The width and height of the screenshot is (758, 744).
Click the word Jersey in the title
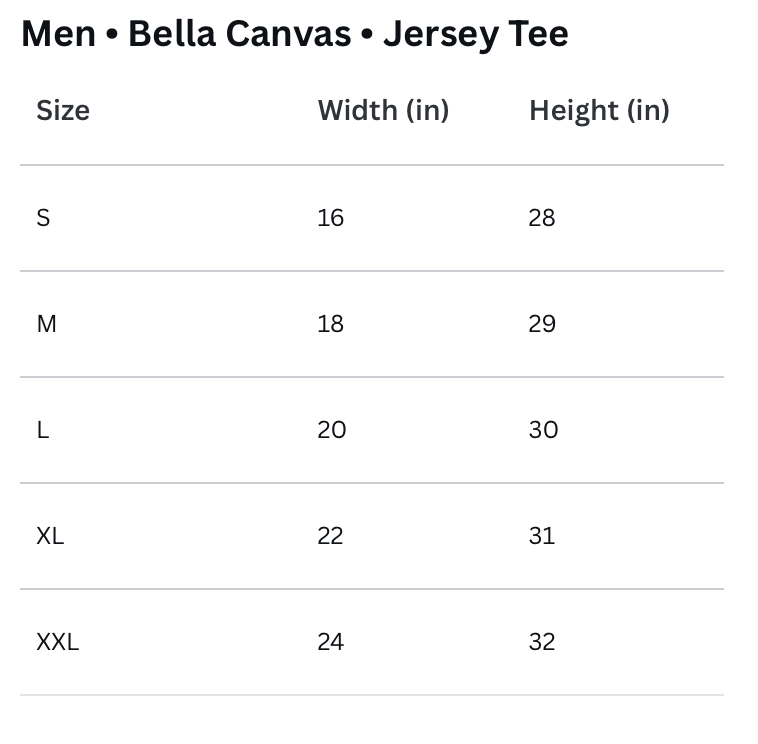coord(440,36)
